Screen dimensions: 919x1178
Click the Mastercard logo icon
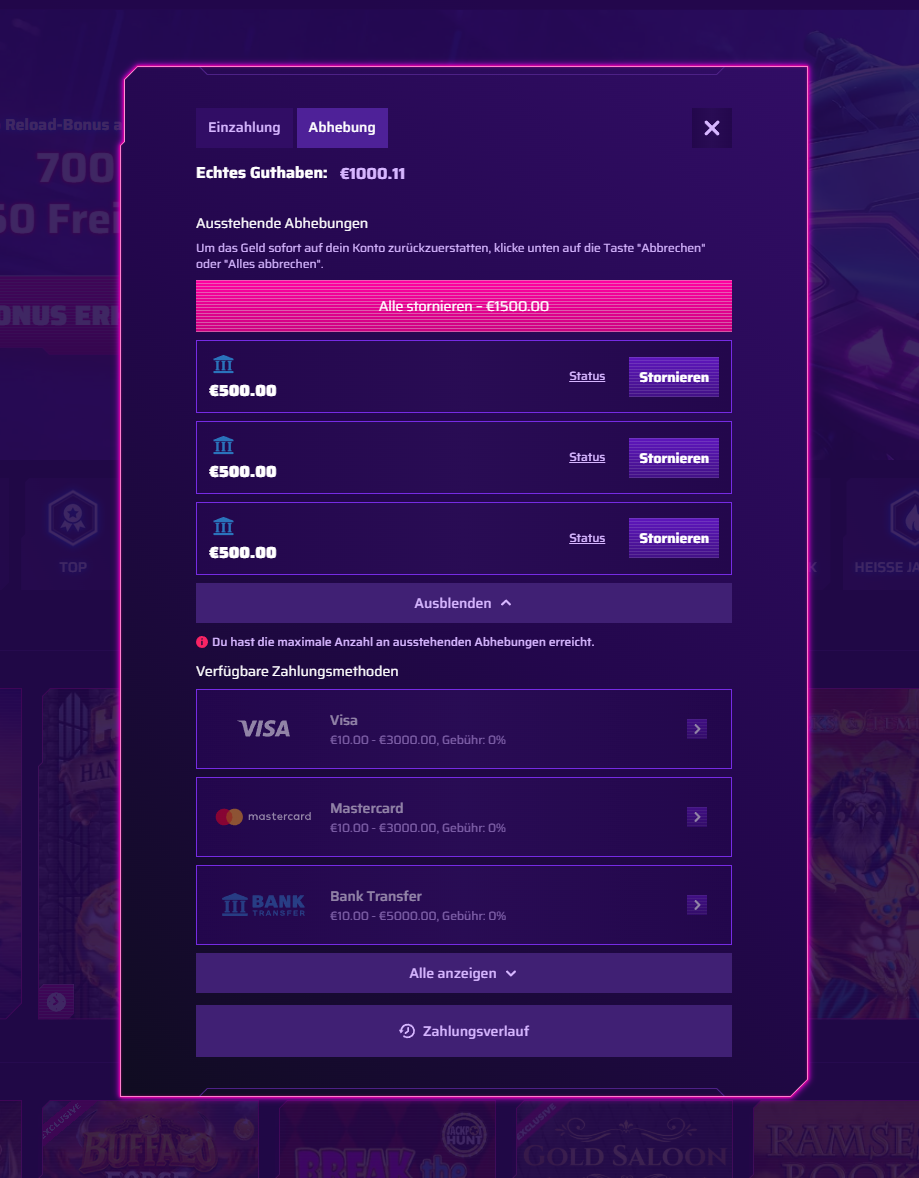pyautogui.click(x=263, y=817)
